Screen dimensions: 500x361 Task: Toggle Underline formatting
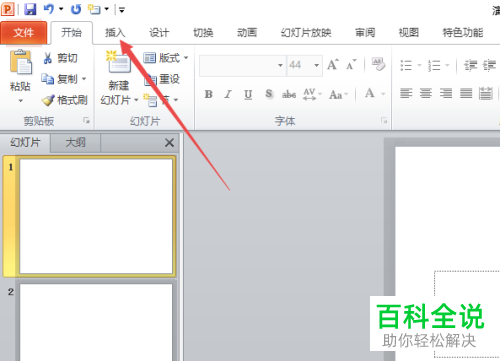(248, 95)
